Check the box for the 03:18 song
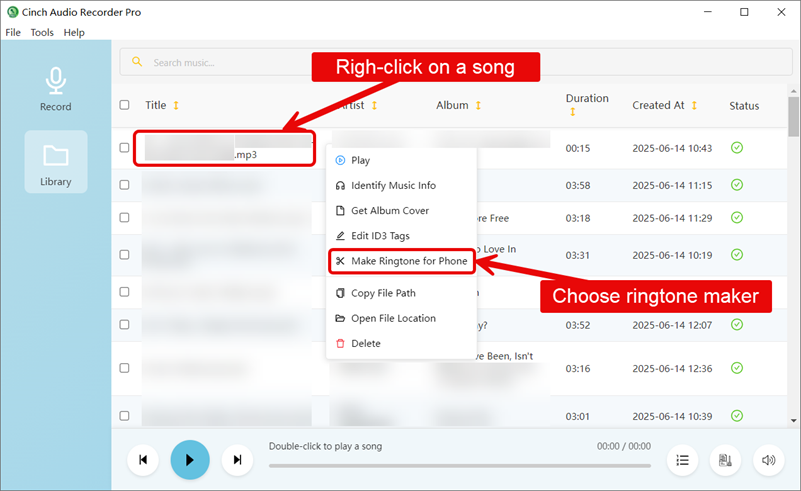This screenshot has height=491, width=801. point(124,218)
